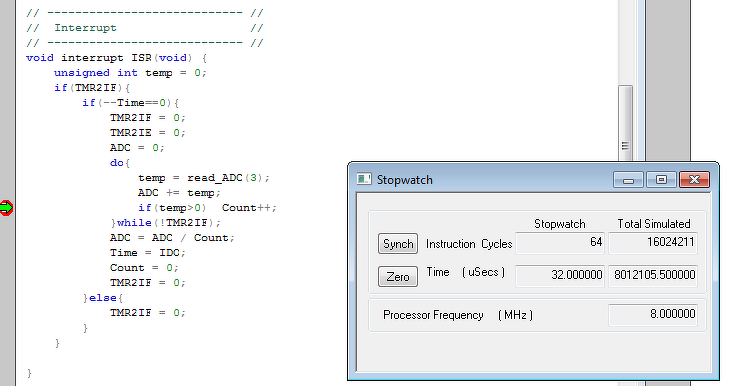Click the line 'ADC += temp;'

coord(179,193)
